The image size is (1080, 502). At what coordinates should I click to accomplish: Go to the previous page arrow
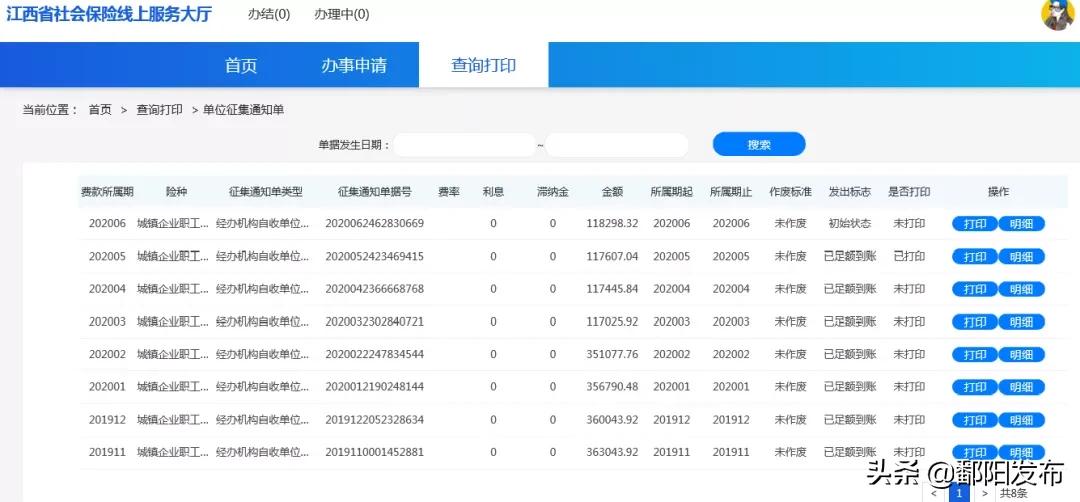(x=933, y=493)
